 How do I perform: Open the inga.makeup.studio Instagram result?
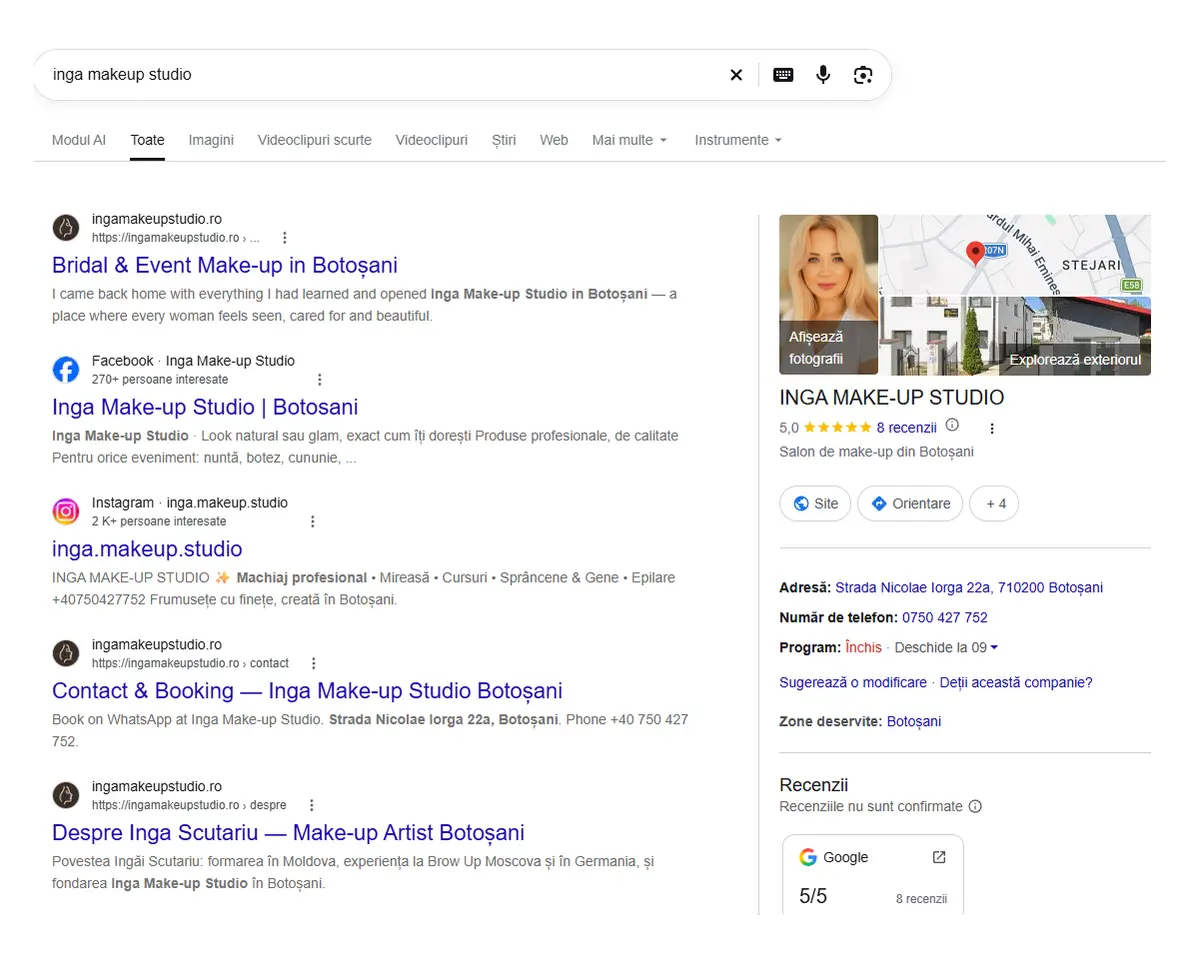(x=147, y=549)
